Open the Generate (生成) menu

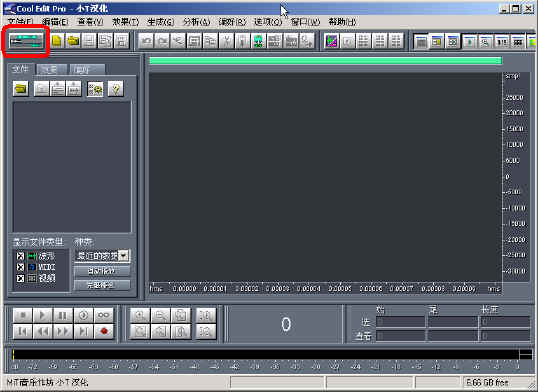pyautogui.click(x=160, y=22)
